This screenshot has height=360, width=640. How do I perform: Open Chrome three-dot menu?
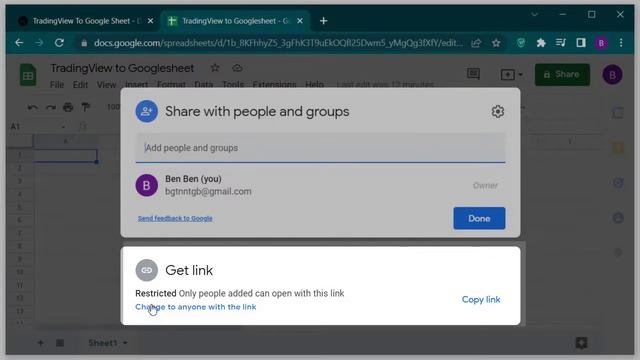pos(621,43)
